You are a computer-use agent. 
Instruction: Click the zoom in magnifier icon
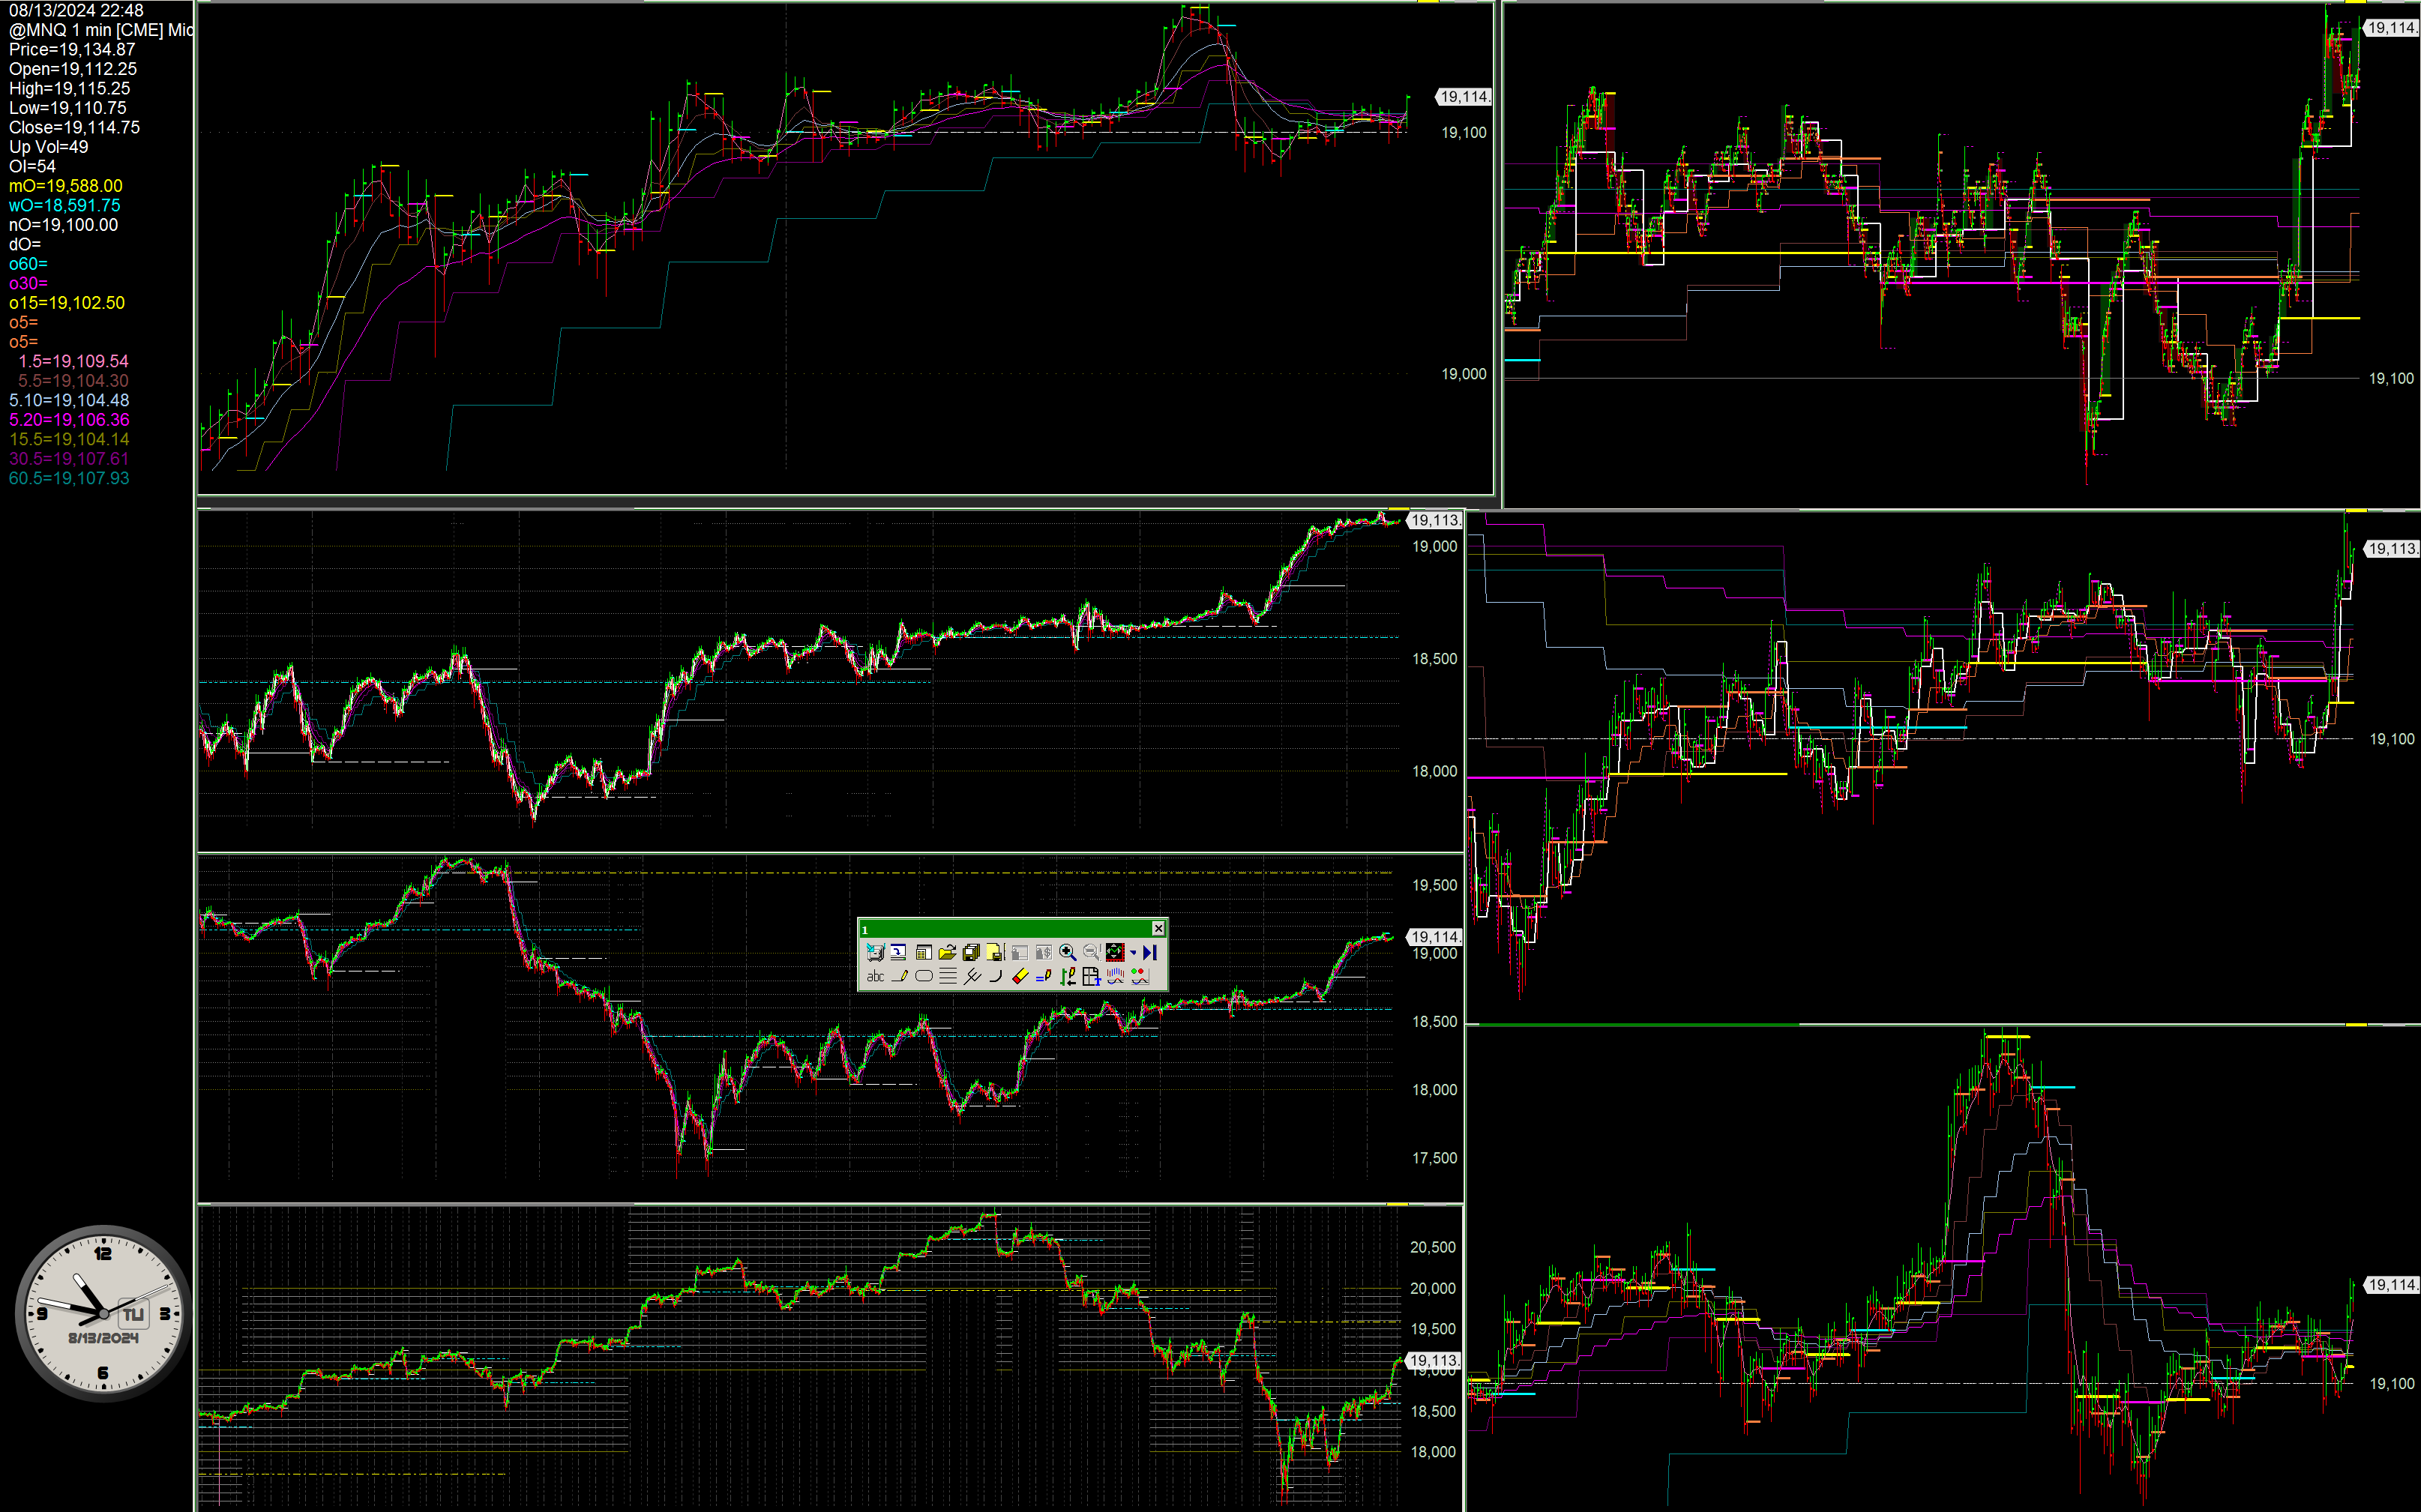tap(1068, 953)
